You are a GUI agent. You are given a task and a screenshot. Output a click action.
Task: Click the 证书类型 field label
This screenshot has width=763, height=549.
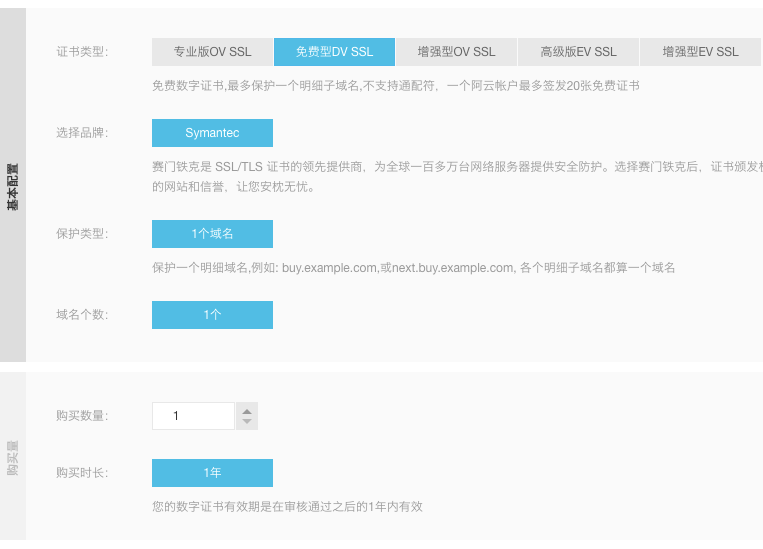(x=82, y=52)
